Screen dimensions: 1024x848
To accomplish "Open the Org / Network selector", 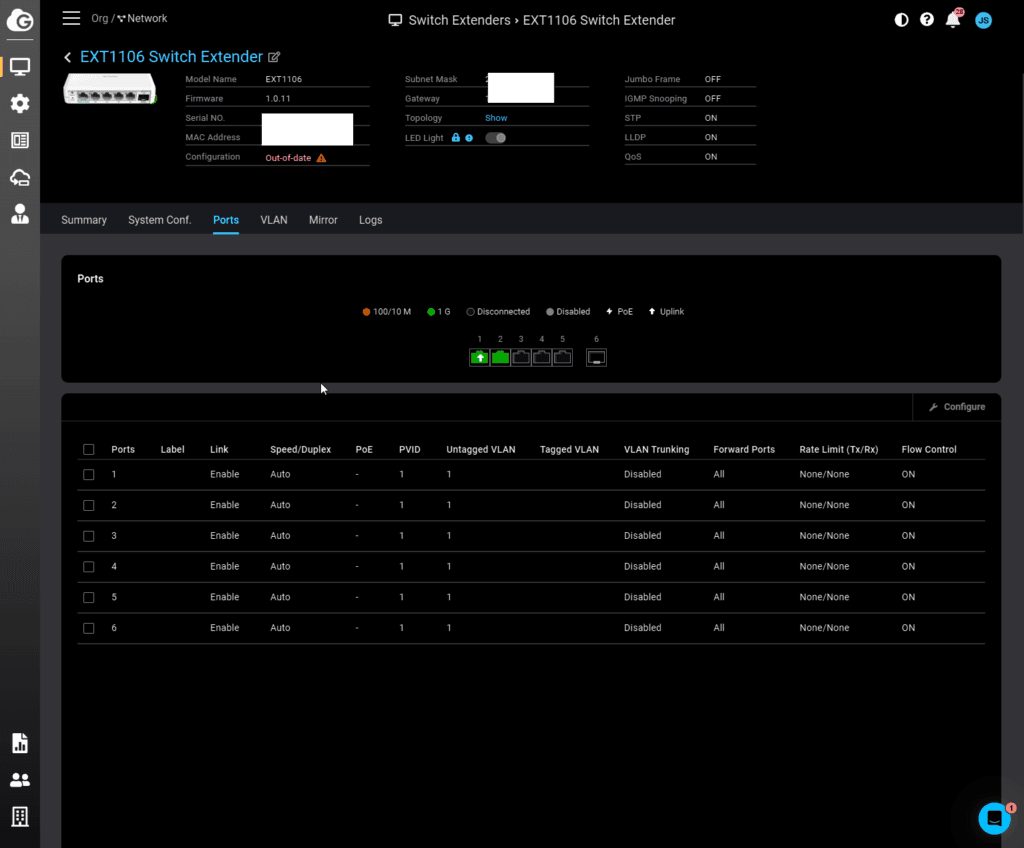I will click(130, 19).
